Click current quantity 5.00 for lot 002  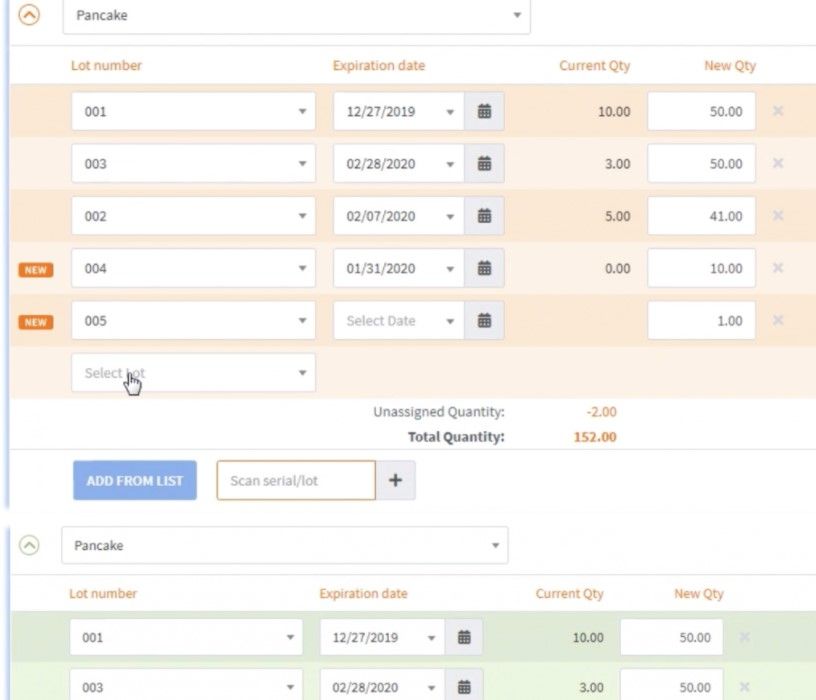coord(617,216)
